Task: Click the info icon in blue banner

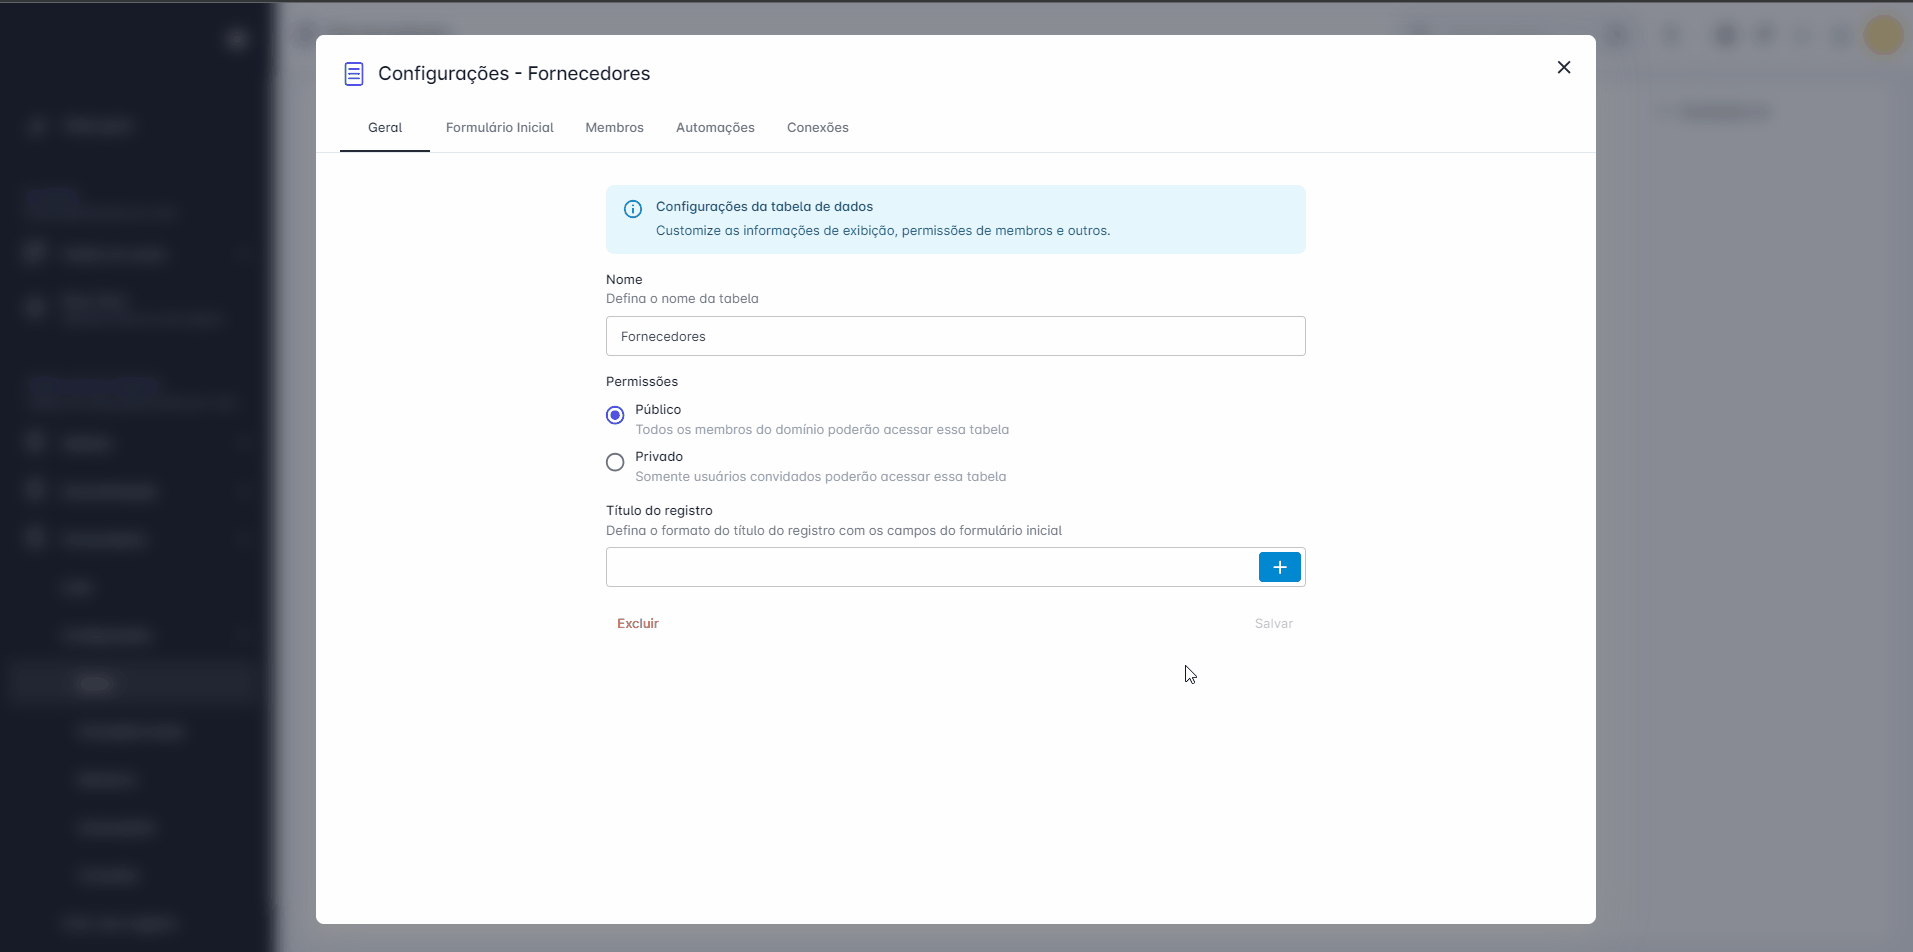Action: [x=633, y=209]
